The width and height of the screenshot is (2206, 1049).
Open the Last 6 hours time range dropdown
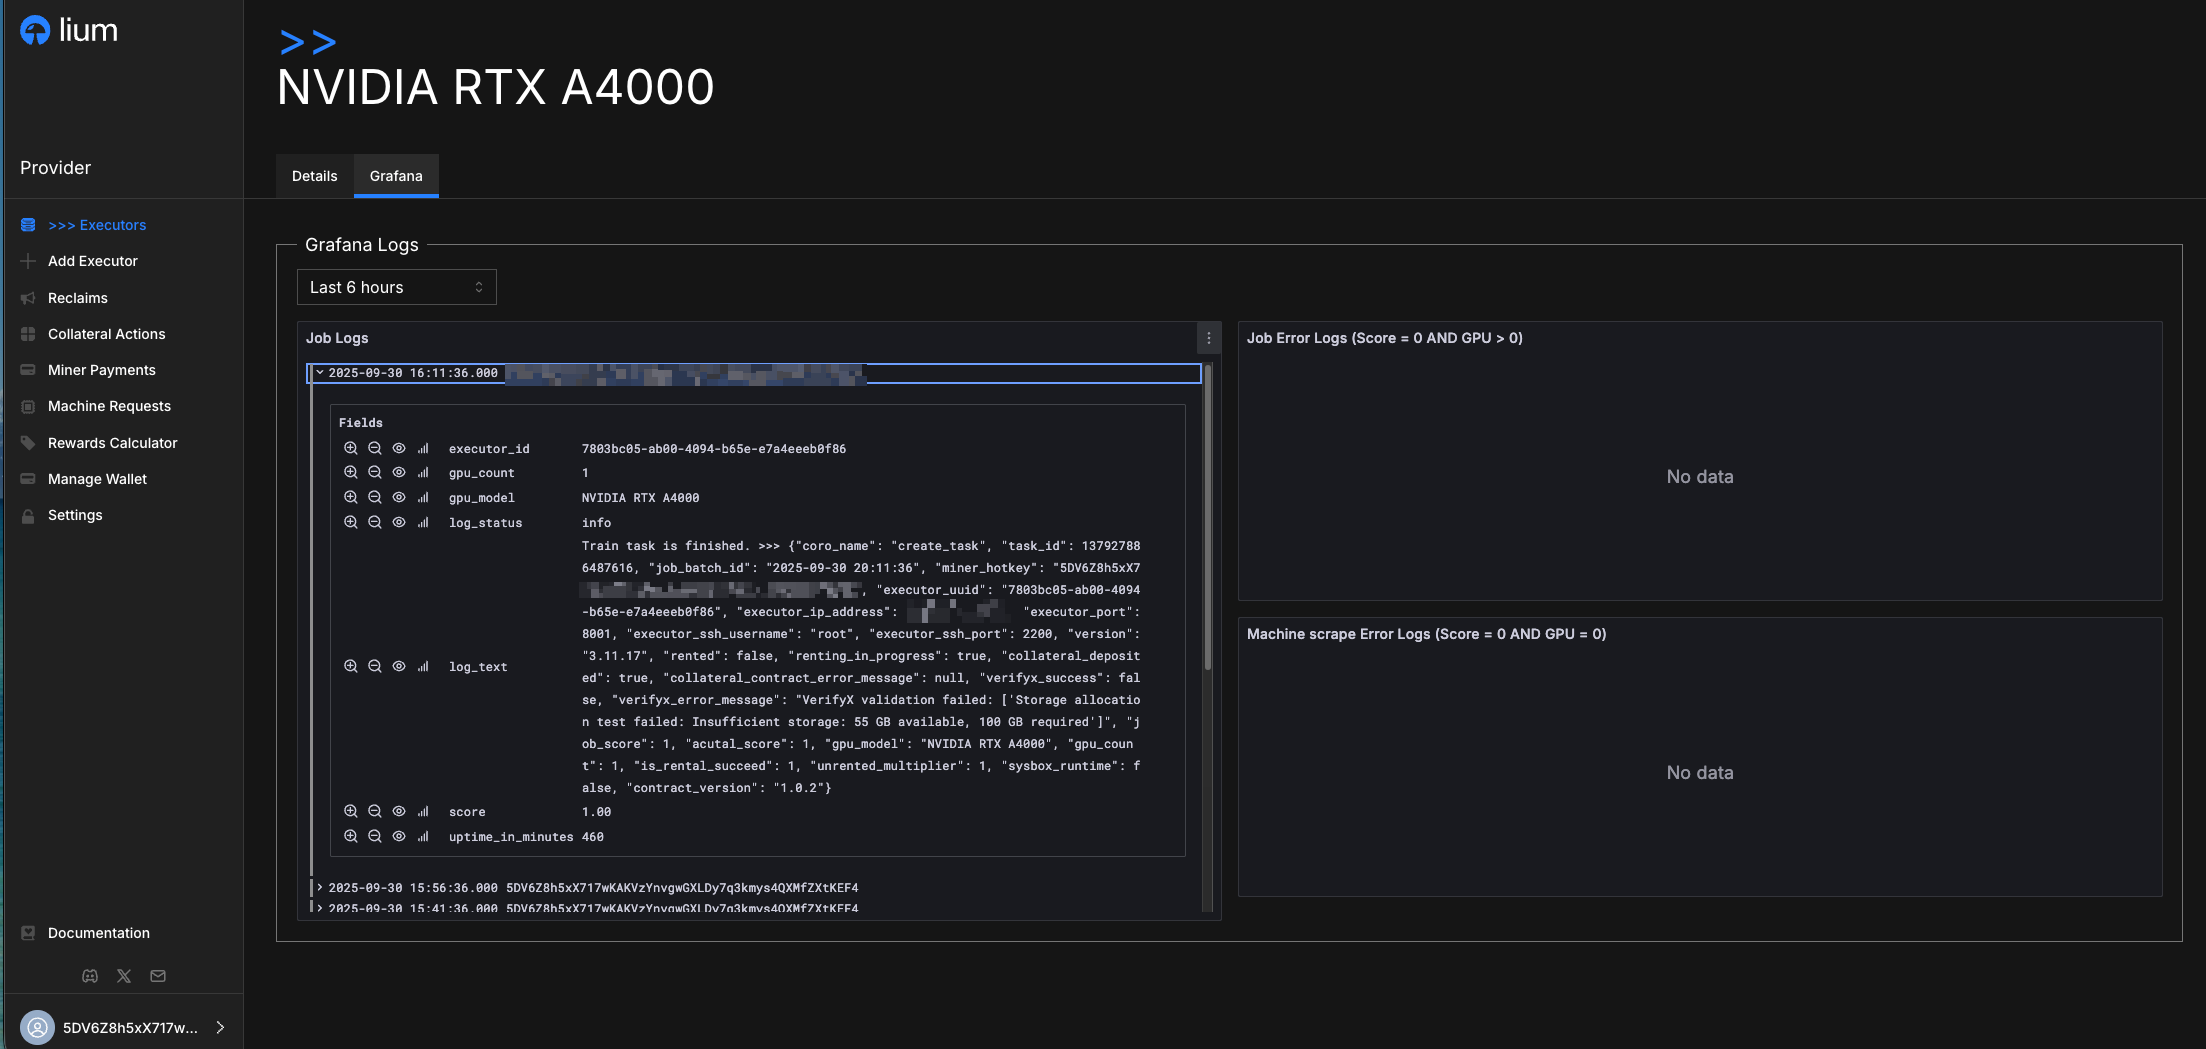[396, 287]
